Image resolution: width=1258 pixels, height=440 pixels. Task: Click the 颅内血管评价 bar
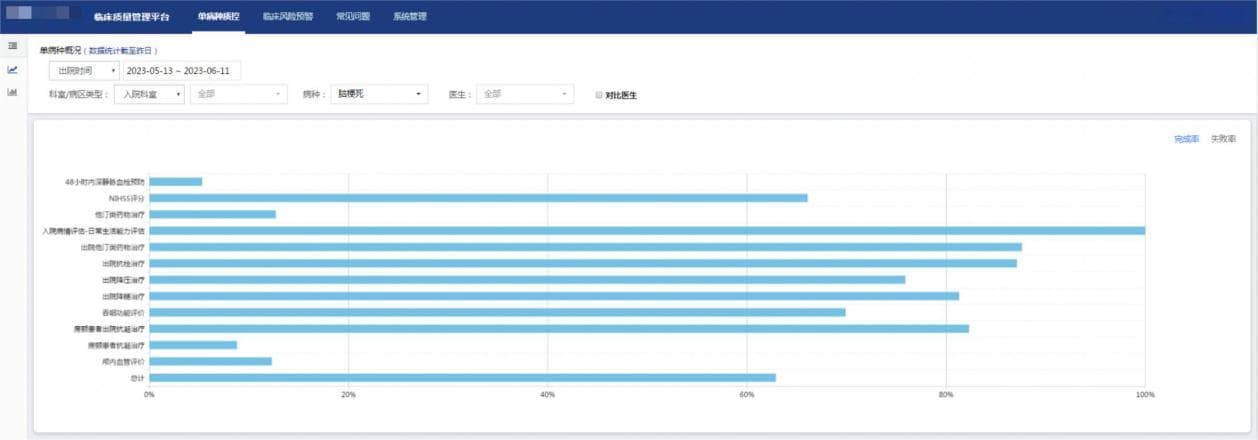tap(211, 361)
